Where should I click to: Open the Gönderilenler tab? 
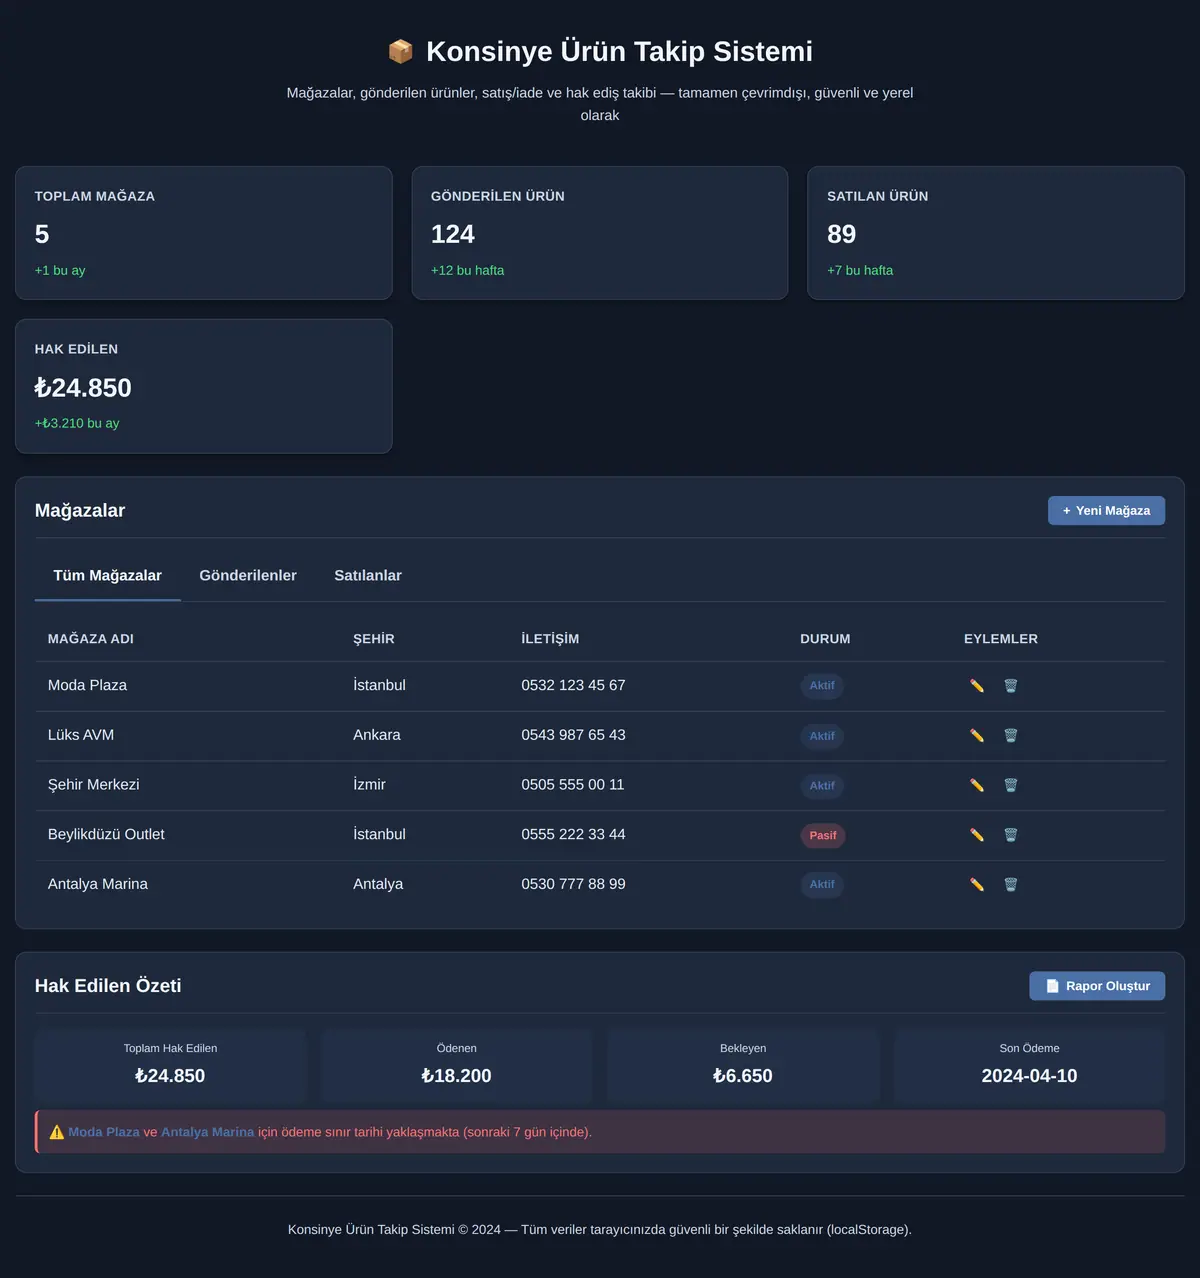pyautogui.click(x=248, y=576)
